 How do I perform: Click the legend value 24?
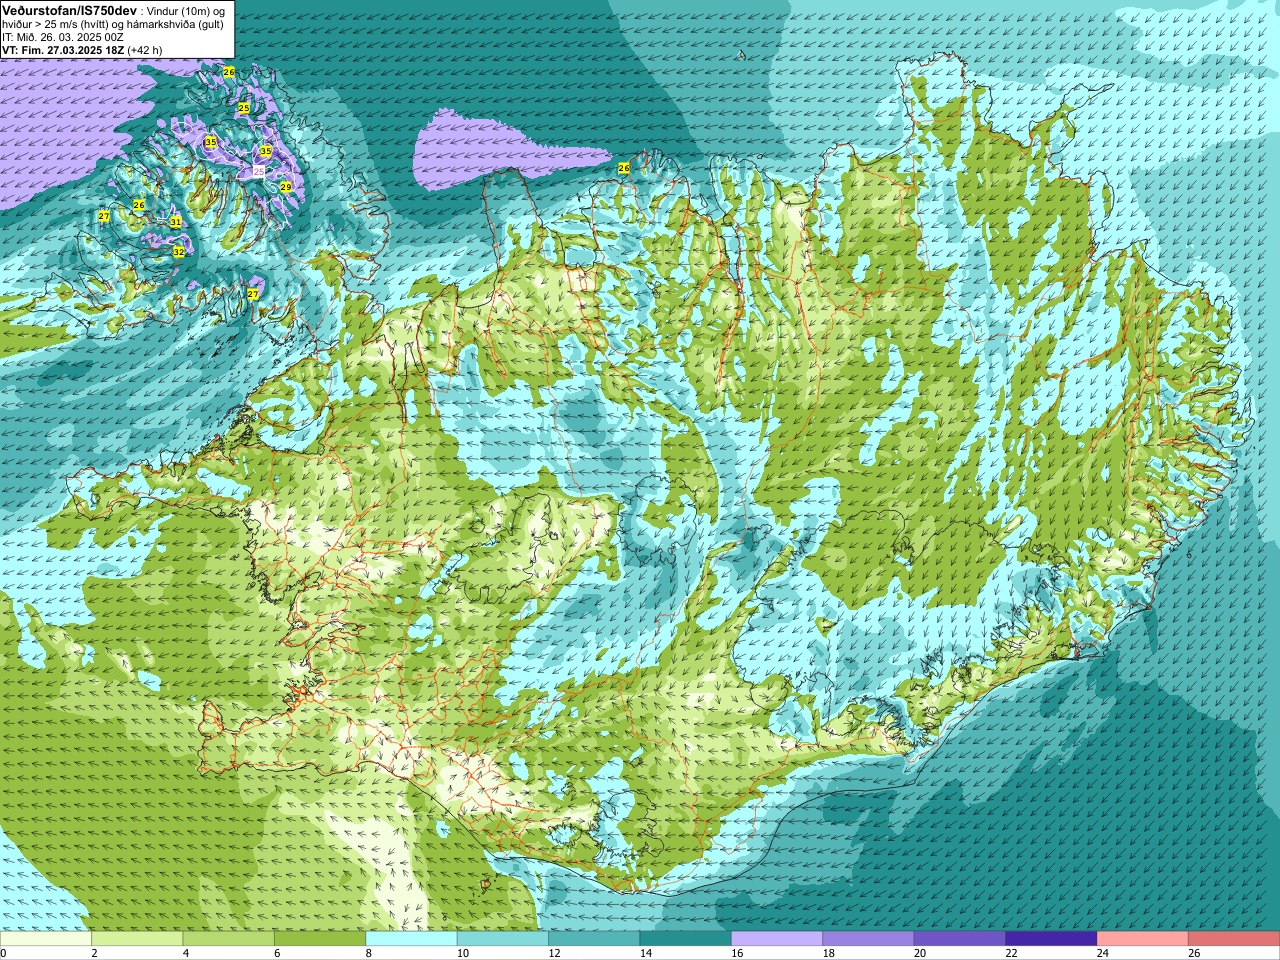tap(1103, 953)
